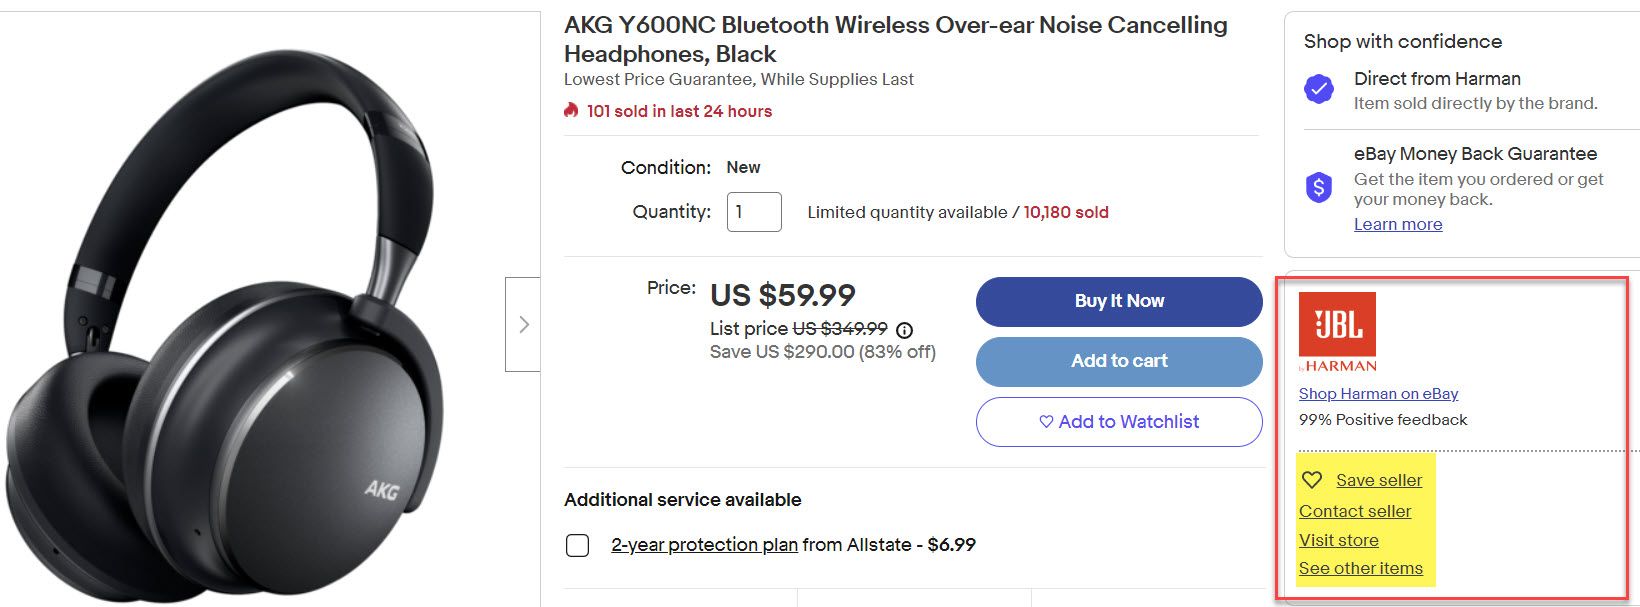The image size is (1640, 607).
Task: Open the Learn more link
Action: coord(1397,224)
